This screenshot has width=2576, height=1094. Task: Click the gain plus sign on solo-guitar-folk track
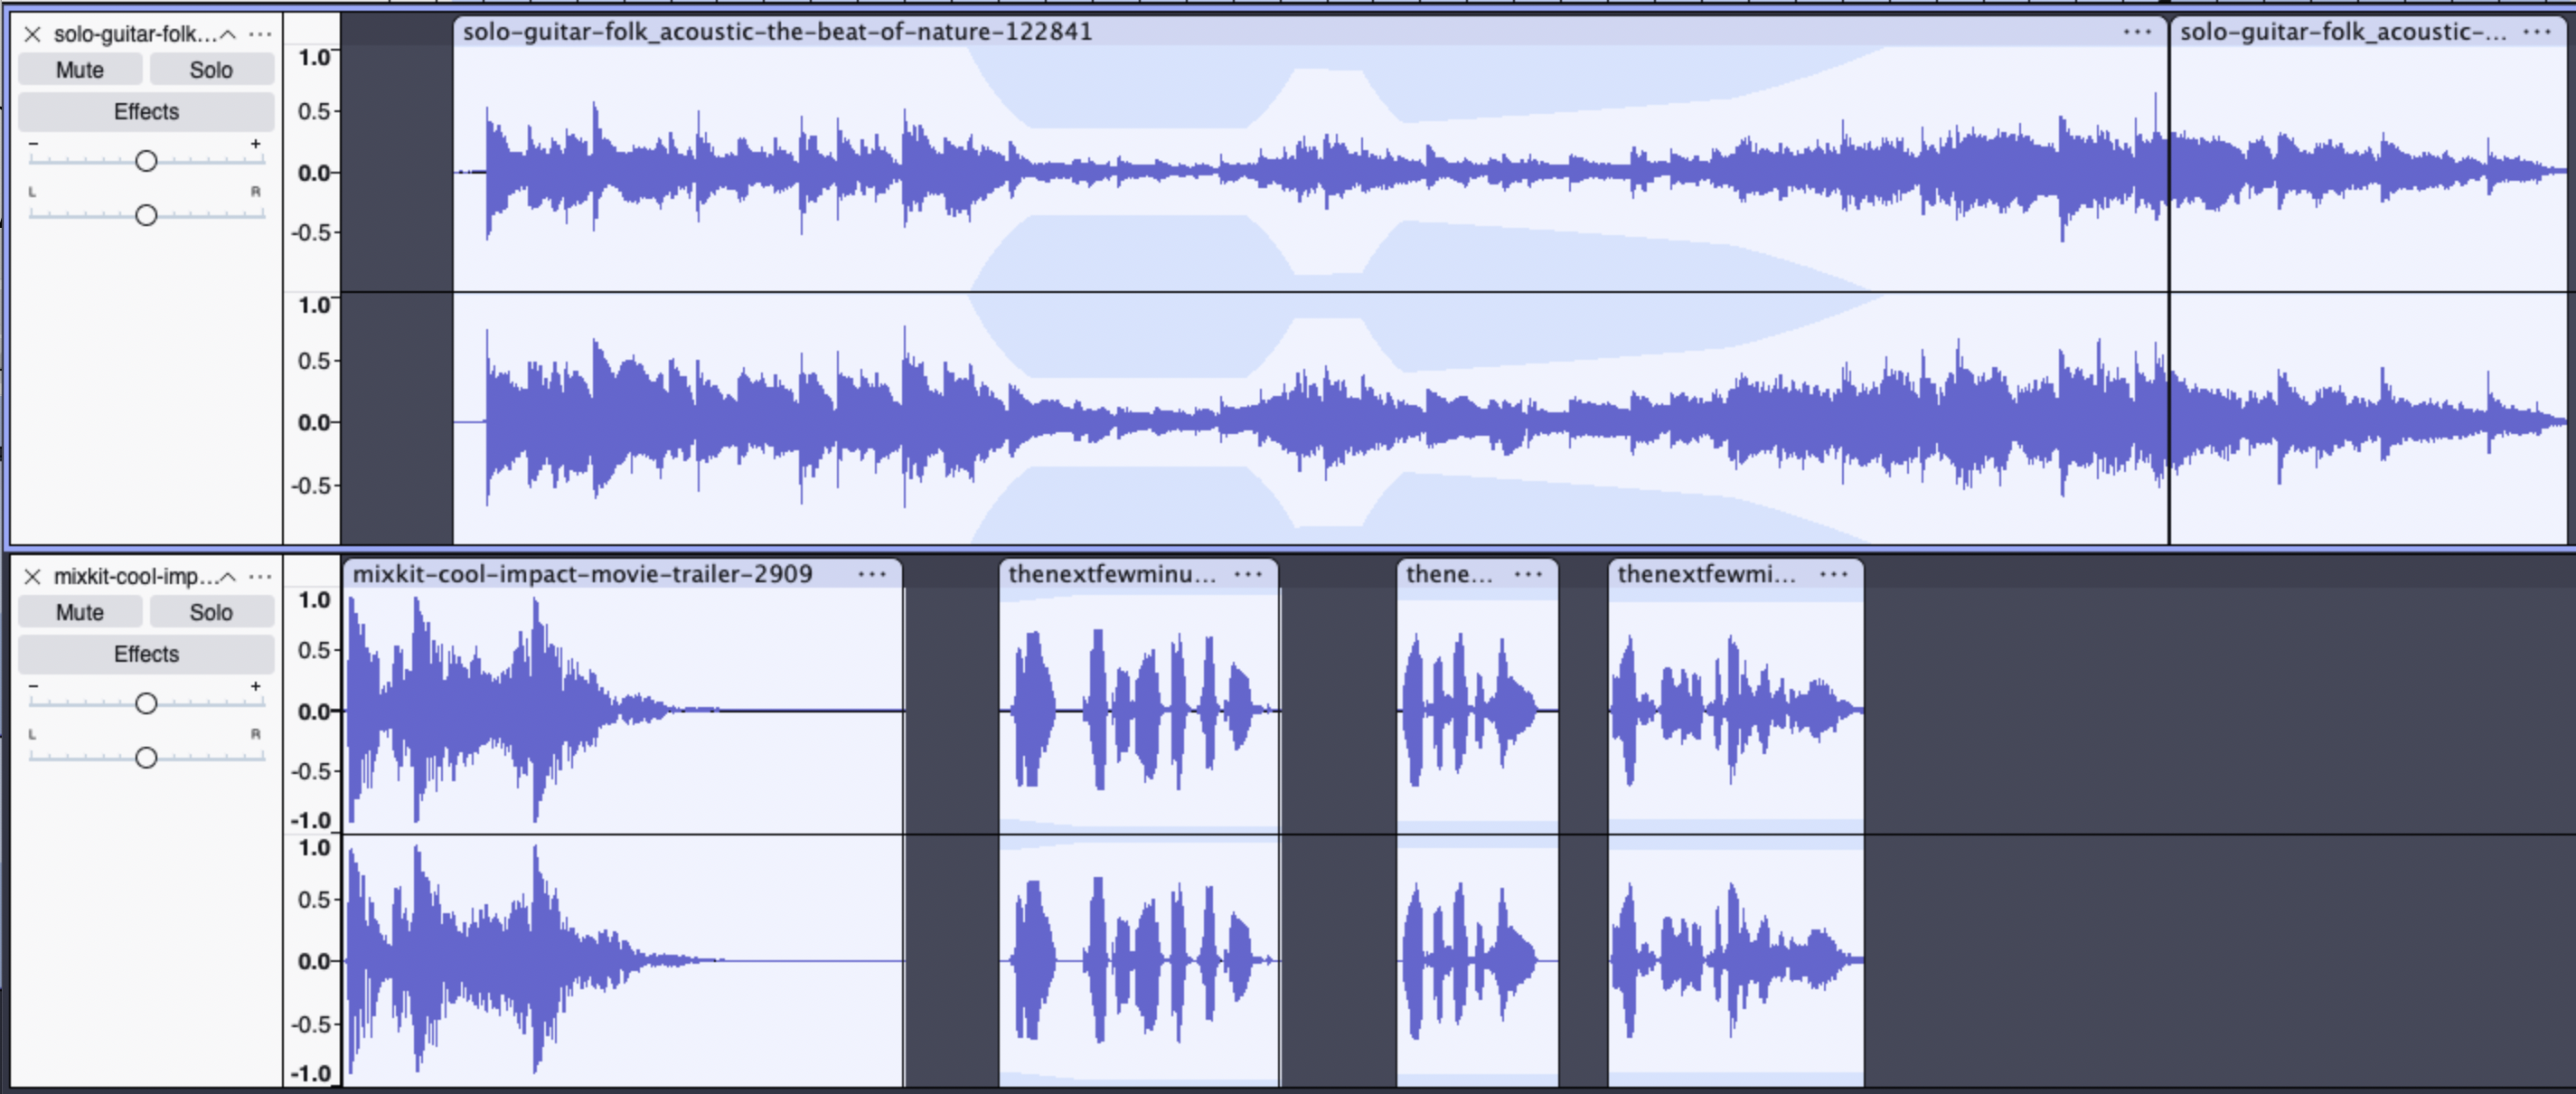(x=256, y=144)
